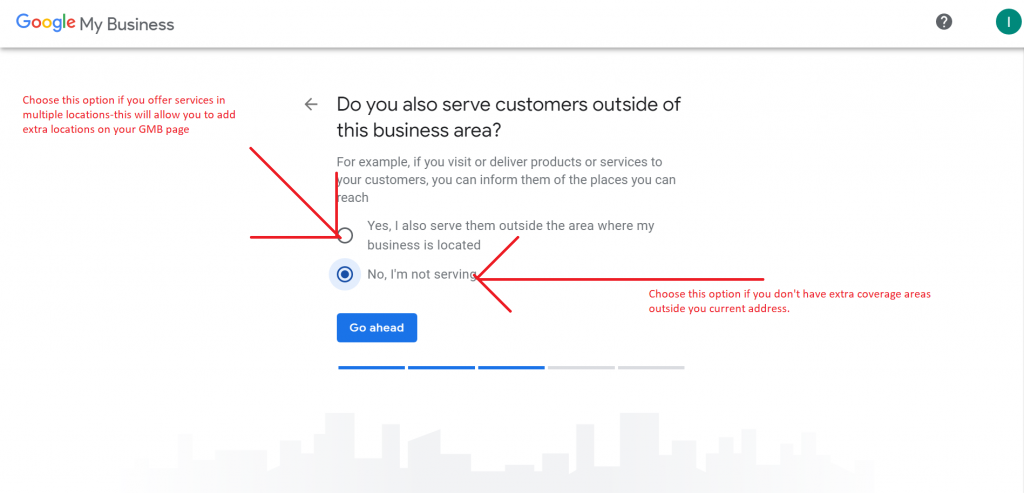Click the 'For example, if you visit' description
The height and width of the screenshot is (493, 1024).
pyautogui.click(x=505, y=179)
